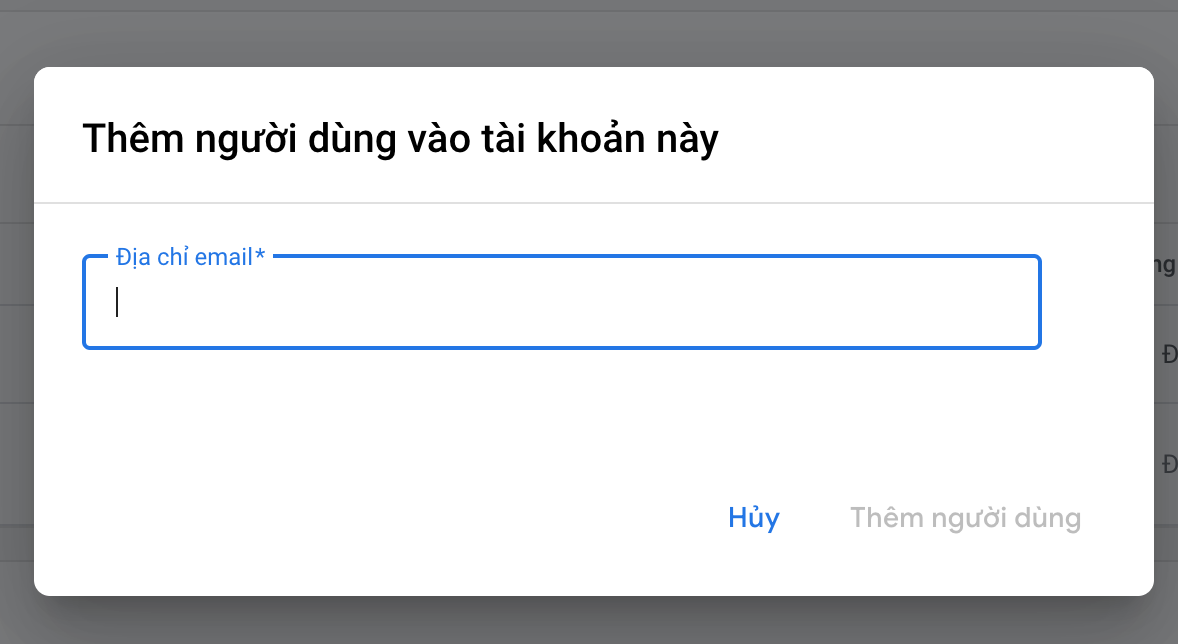Click the dimmed strip left of the dialog
The image size is (1178, 644).
[16, 330]
